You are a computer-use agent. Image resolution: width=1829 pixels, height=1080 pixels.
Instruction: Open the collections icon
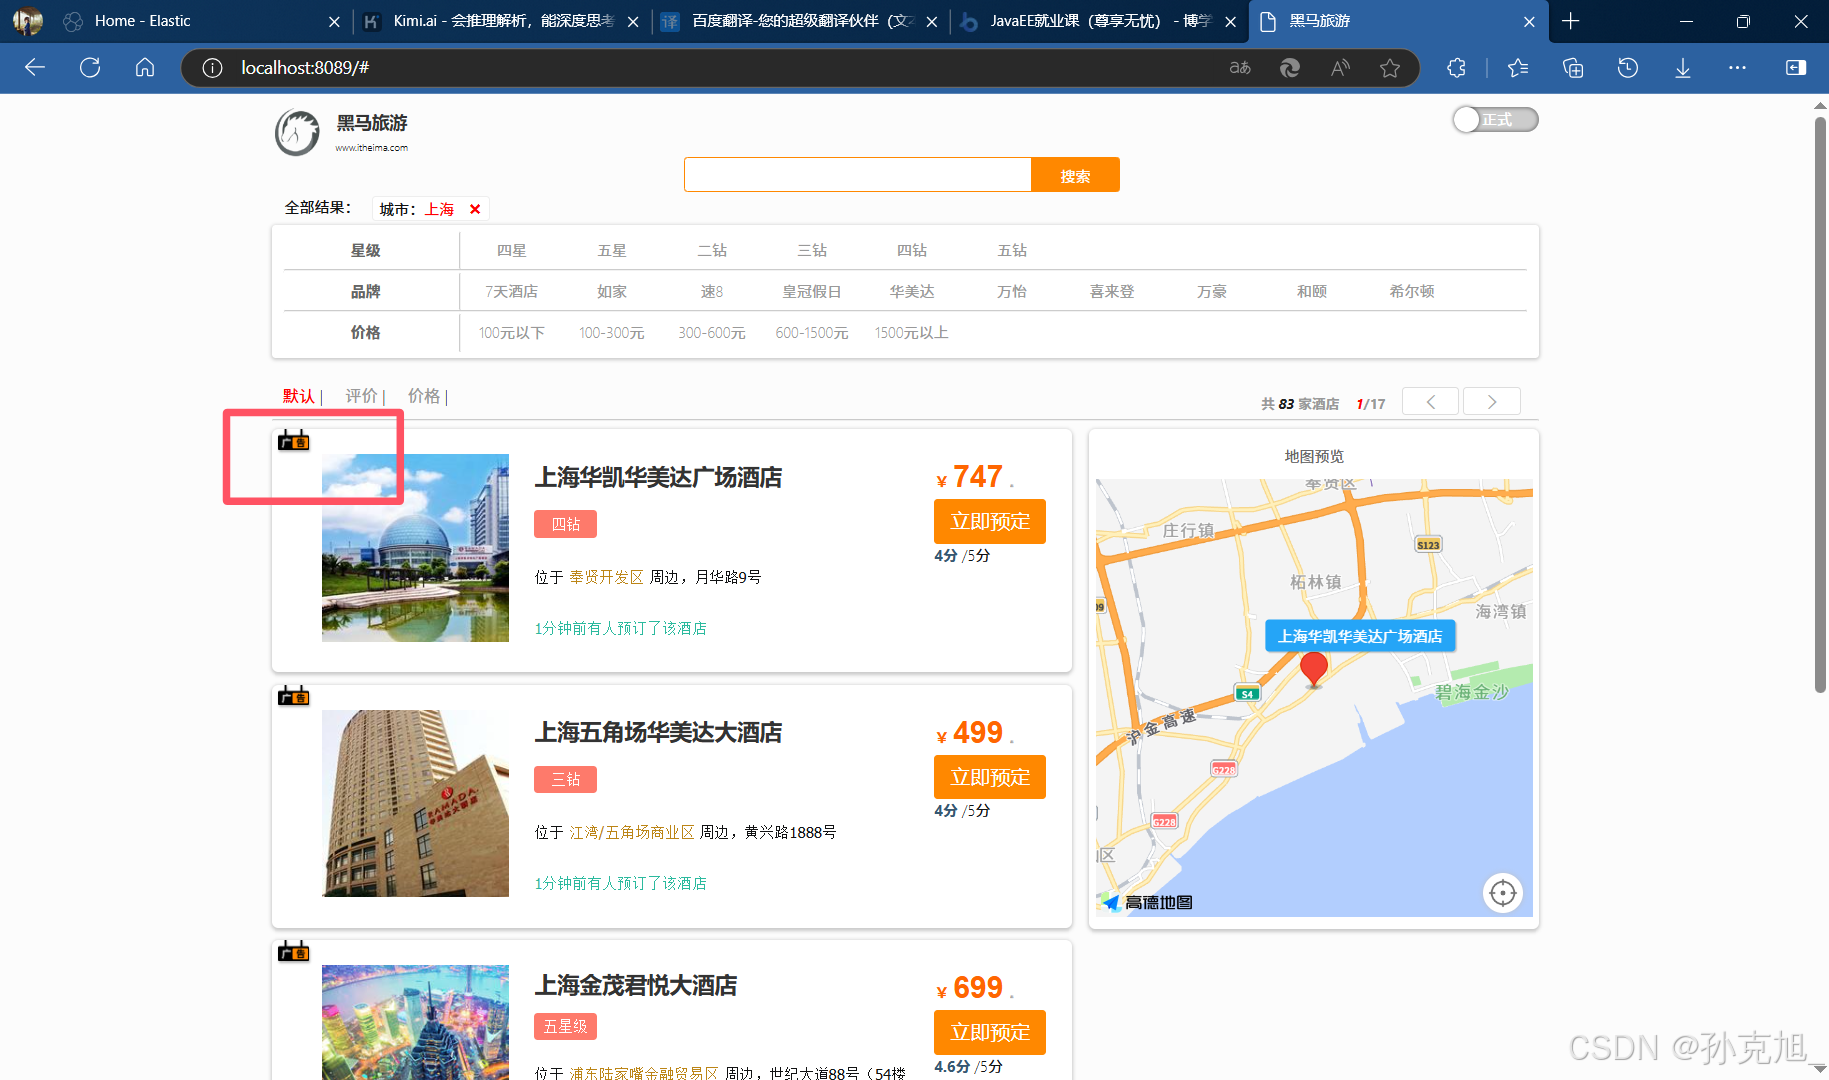[x=1573, y=67]
